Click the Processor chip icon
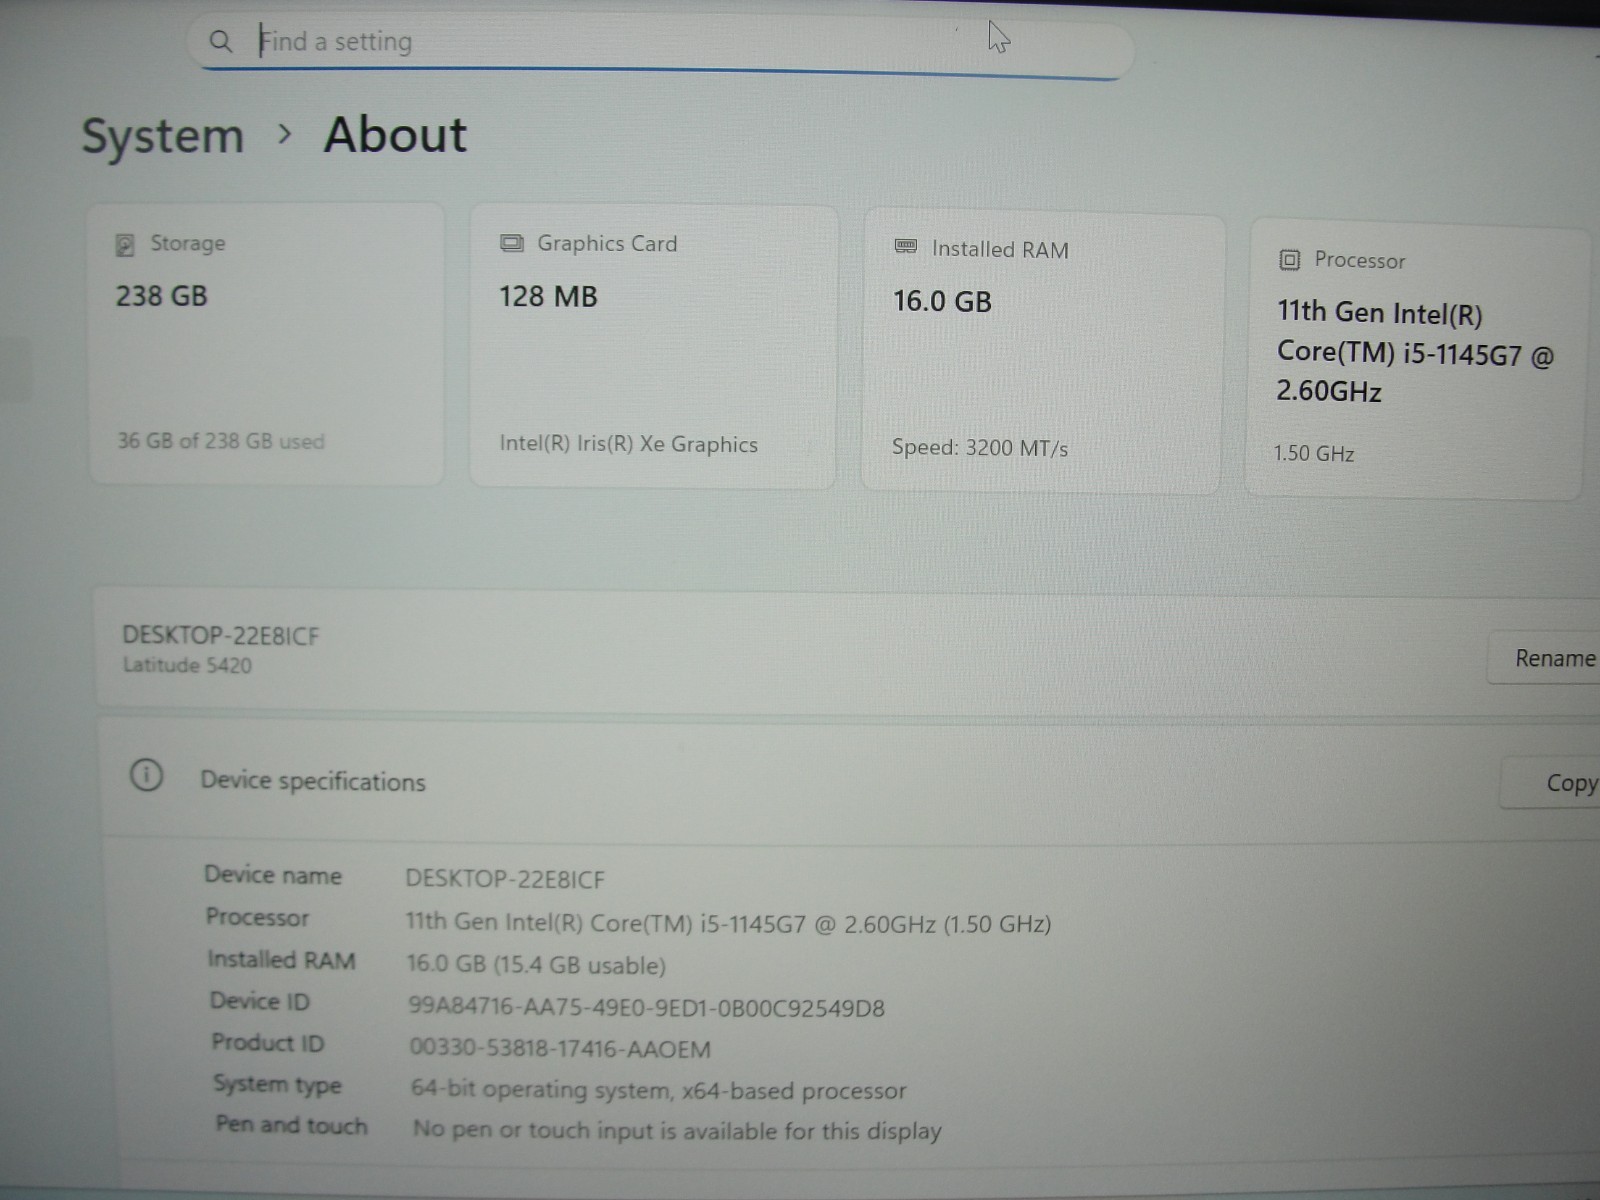Viewport: 1600px width, 1200px height. coord(1289,260)
